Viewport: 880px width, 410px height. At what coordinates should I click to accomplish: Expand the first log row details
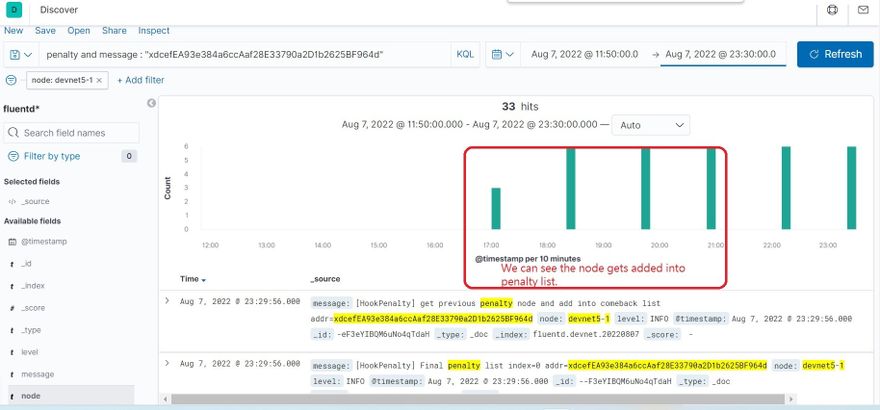point(167,300)
